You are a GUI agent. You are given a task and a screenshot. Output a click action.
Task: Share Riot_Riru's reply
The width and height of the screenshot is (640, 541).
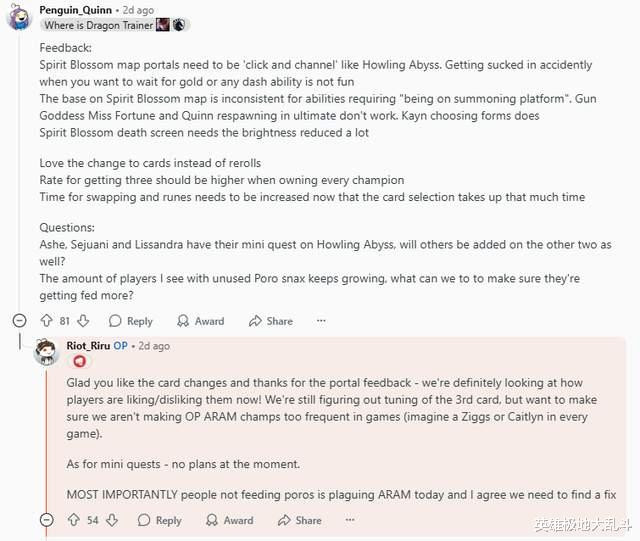click(300, 521)
